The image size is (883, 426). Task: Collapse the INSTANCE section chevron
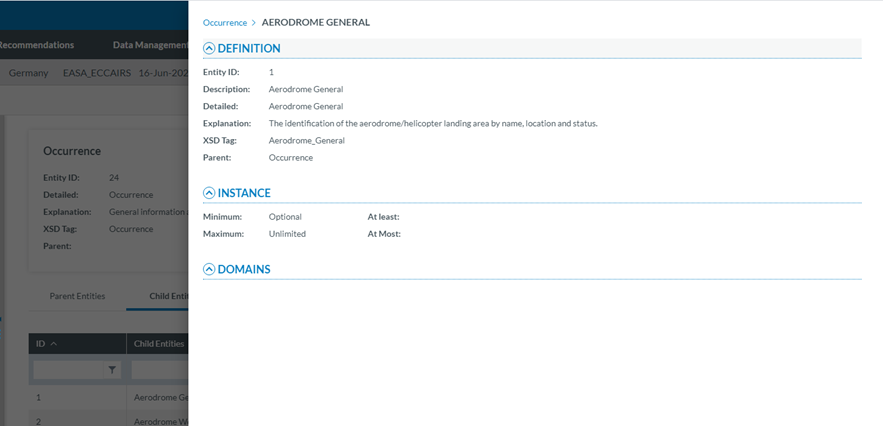tap(209, 193)
